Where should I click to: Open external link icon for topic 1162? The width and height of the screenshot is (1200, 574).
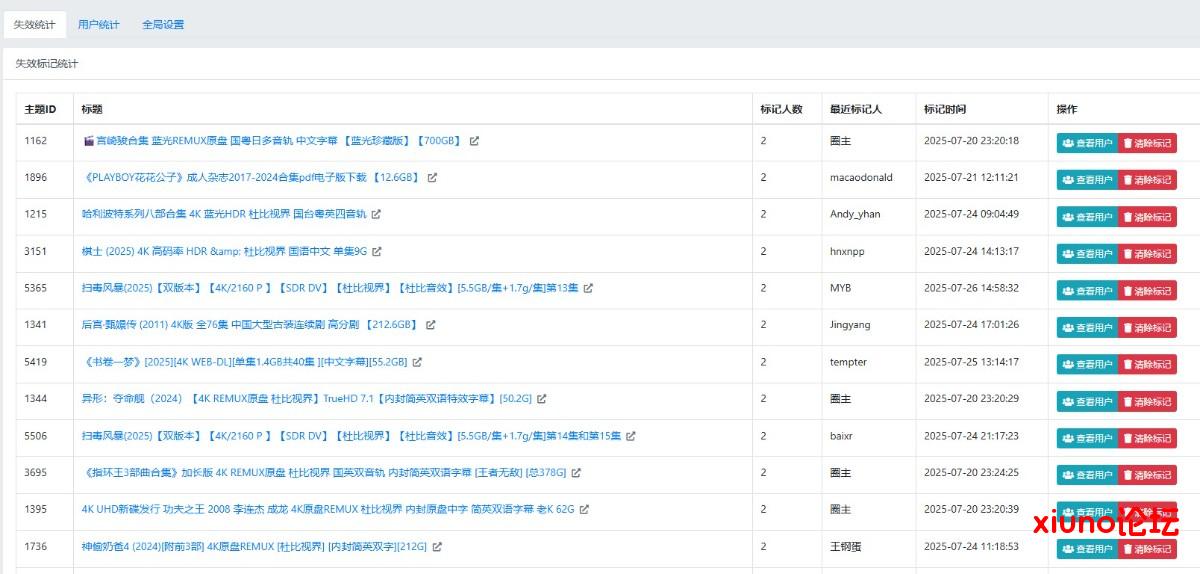coord(474,141)
